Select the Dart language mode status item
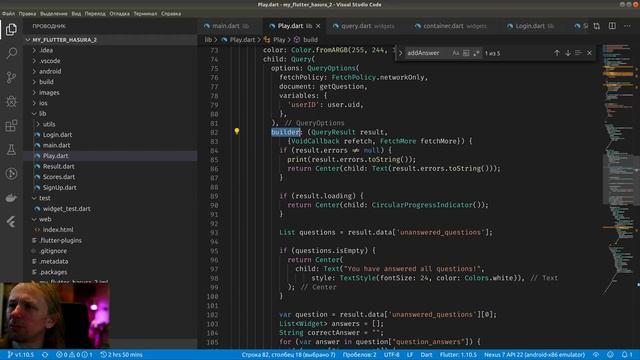The width and height of the screenshot is (640, 360). [x=426, y=355]
